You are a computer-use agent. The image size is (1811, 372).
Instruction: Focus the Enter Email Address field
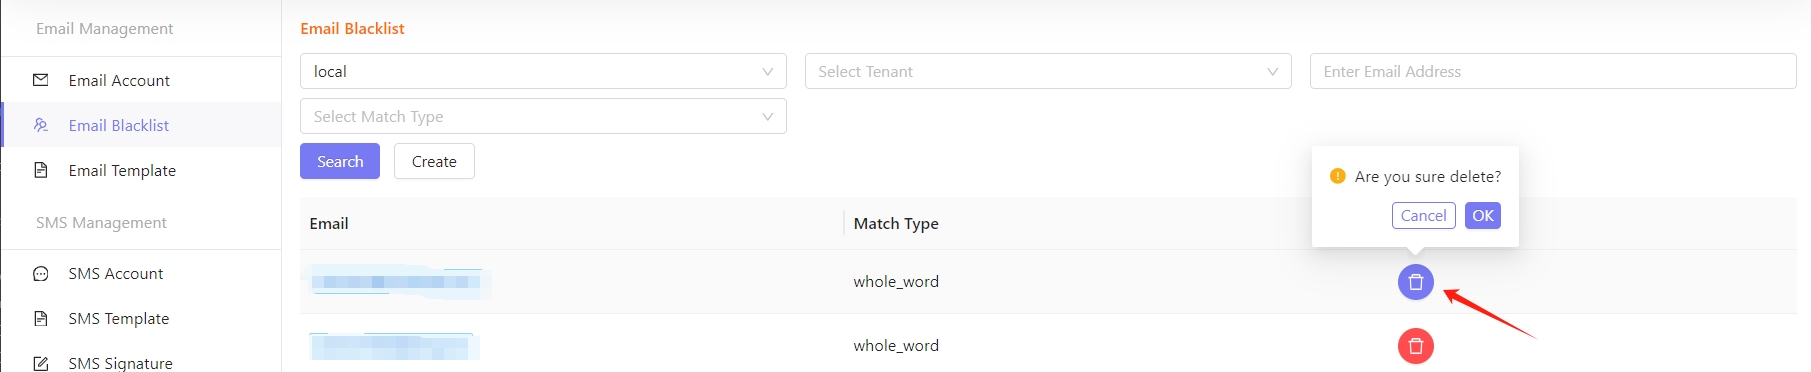point(1553,71)
